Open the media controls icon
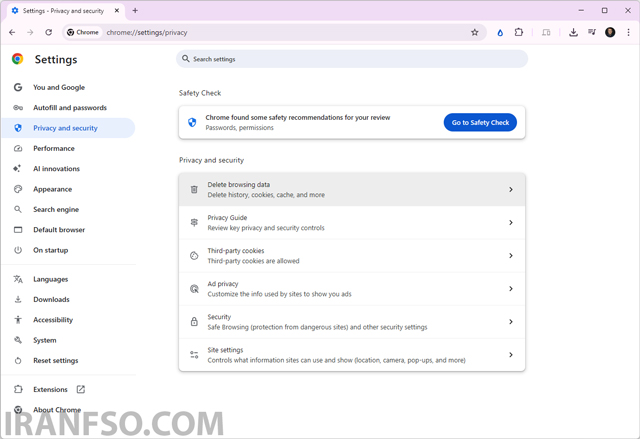 pos(592,32)
